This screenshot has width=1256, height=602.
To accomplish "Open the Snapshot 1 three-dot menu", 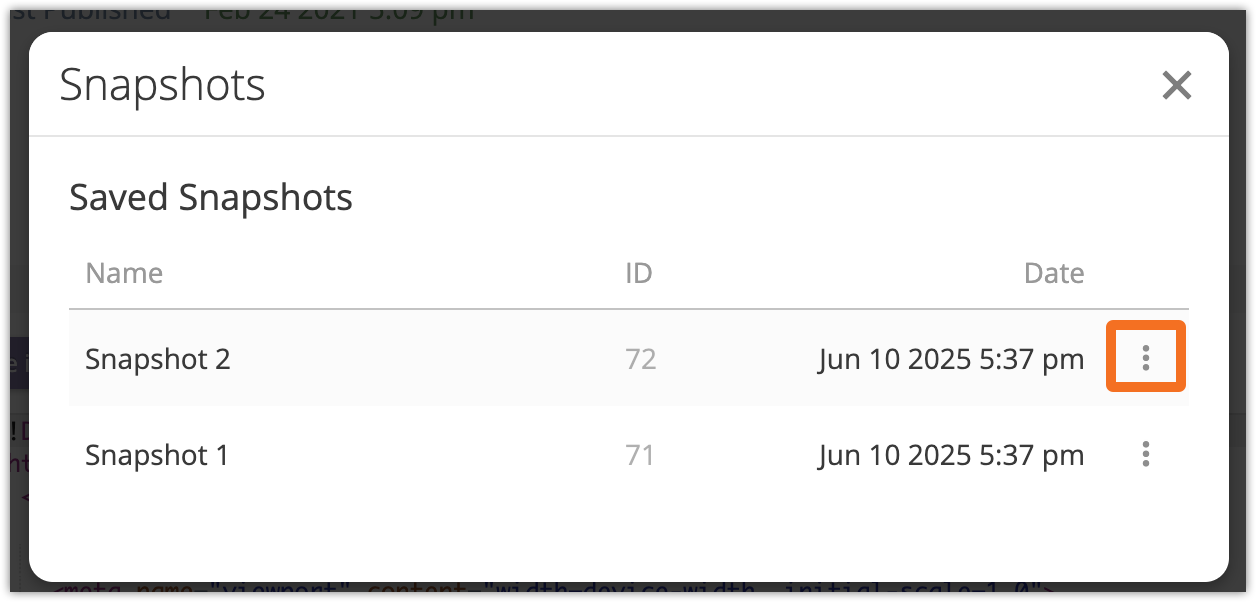I will [1145, 455].
